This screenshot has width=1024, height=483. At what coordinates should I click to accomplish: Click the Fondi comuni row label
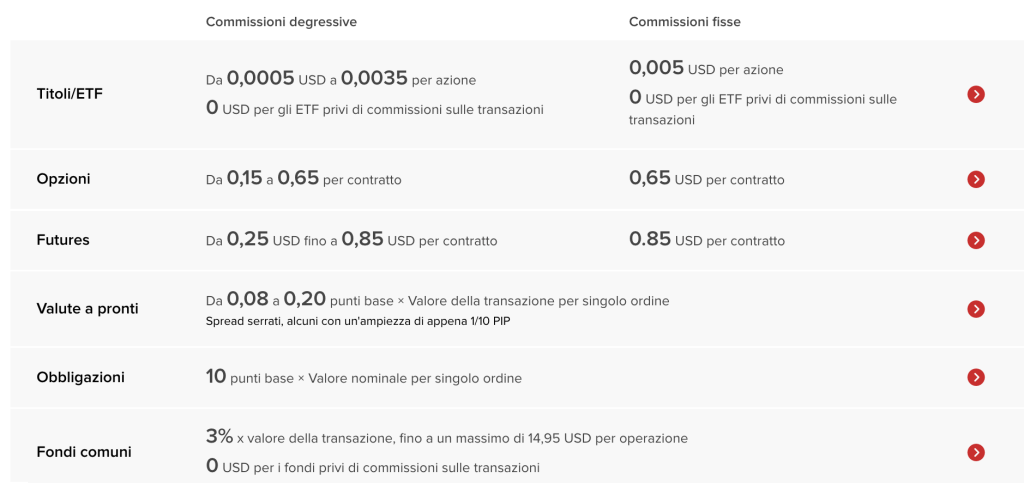[84, 452]
